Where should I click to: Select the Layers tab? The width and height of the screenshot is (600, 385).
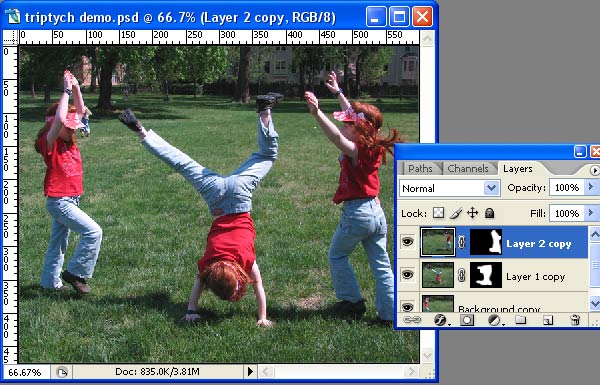coord(517,168)
